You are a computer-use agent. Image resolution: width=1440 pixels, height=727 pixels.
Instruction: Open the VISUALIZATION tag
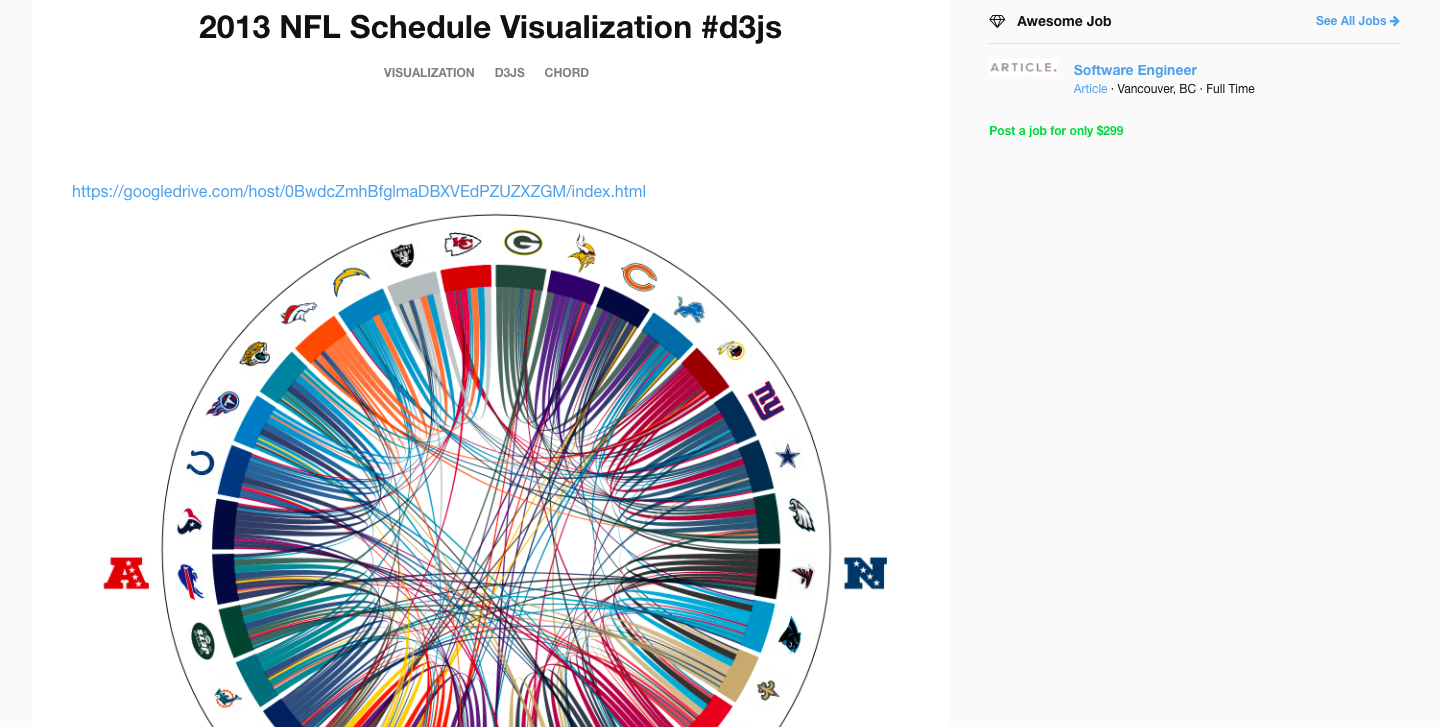coord(429,73)
